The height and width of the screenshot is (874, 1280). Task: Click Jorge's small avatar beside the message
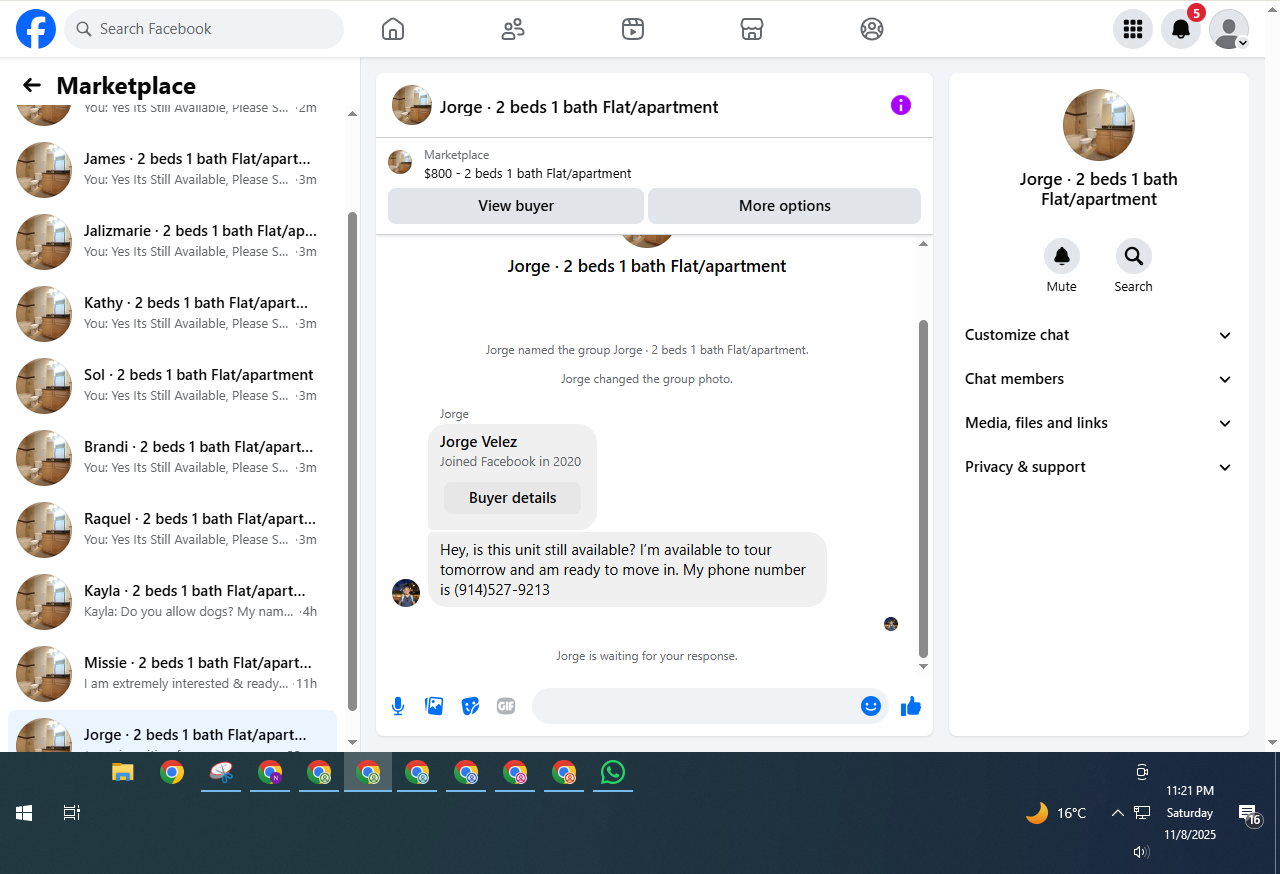406,593
